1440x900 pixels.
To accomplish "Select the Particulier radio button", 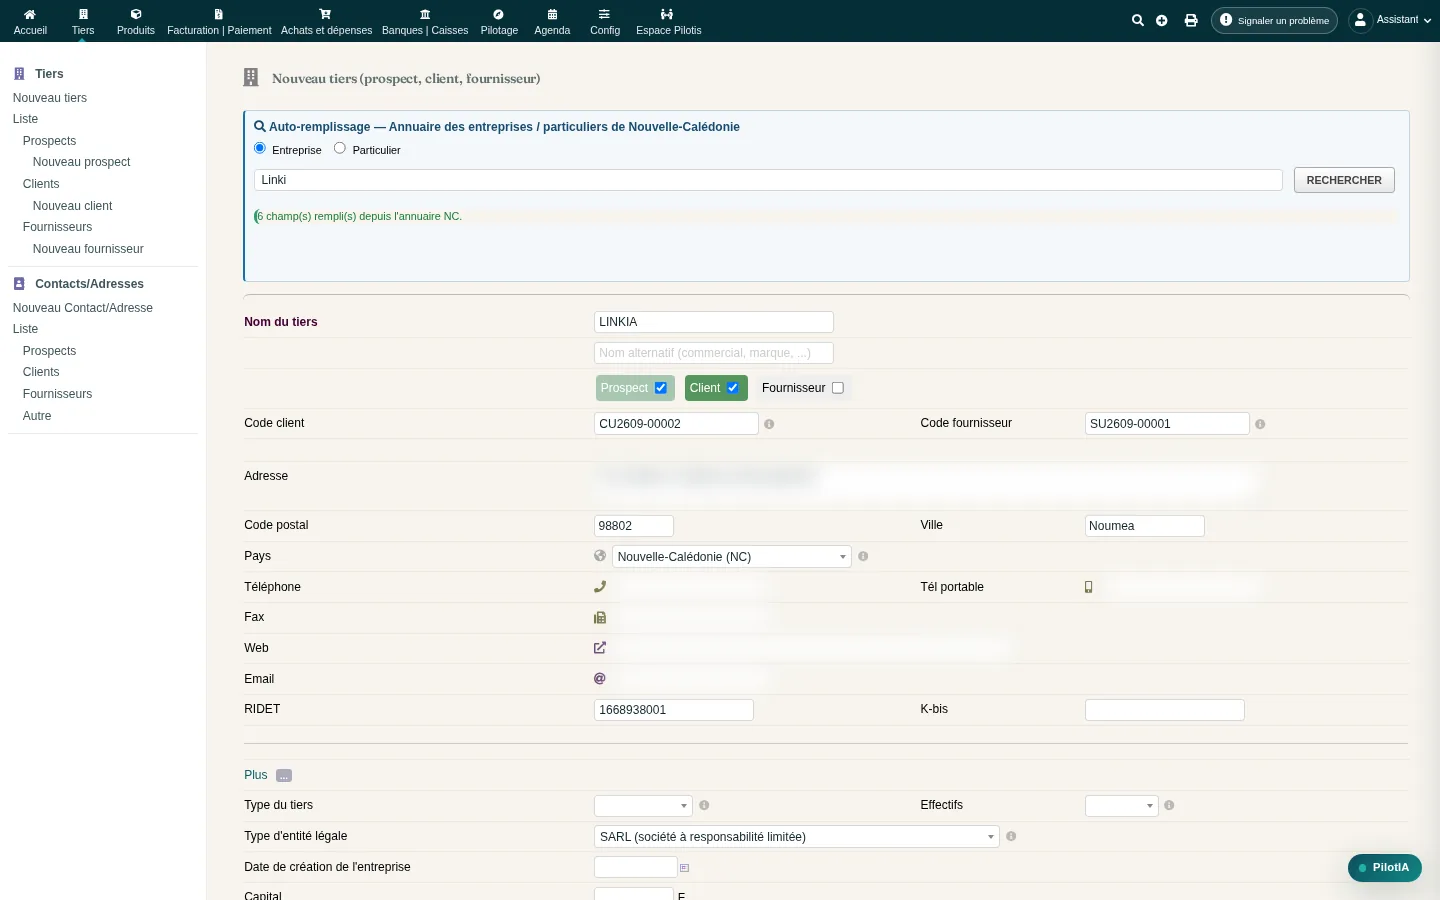I will coord(340,148).
